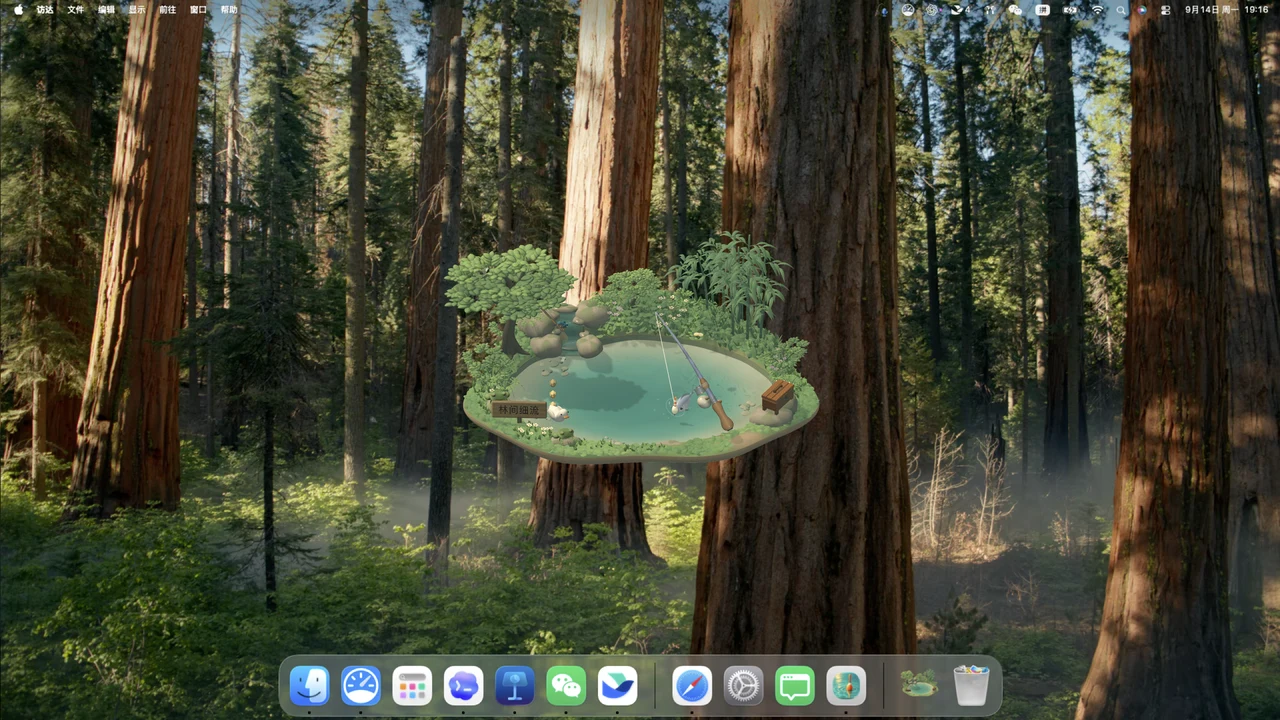This screenshot has width=1280, height=720.
Task: Open System Settings gear in Dock
Action: click(x=743, y=686)
